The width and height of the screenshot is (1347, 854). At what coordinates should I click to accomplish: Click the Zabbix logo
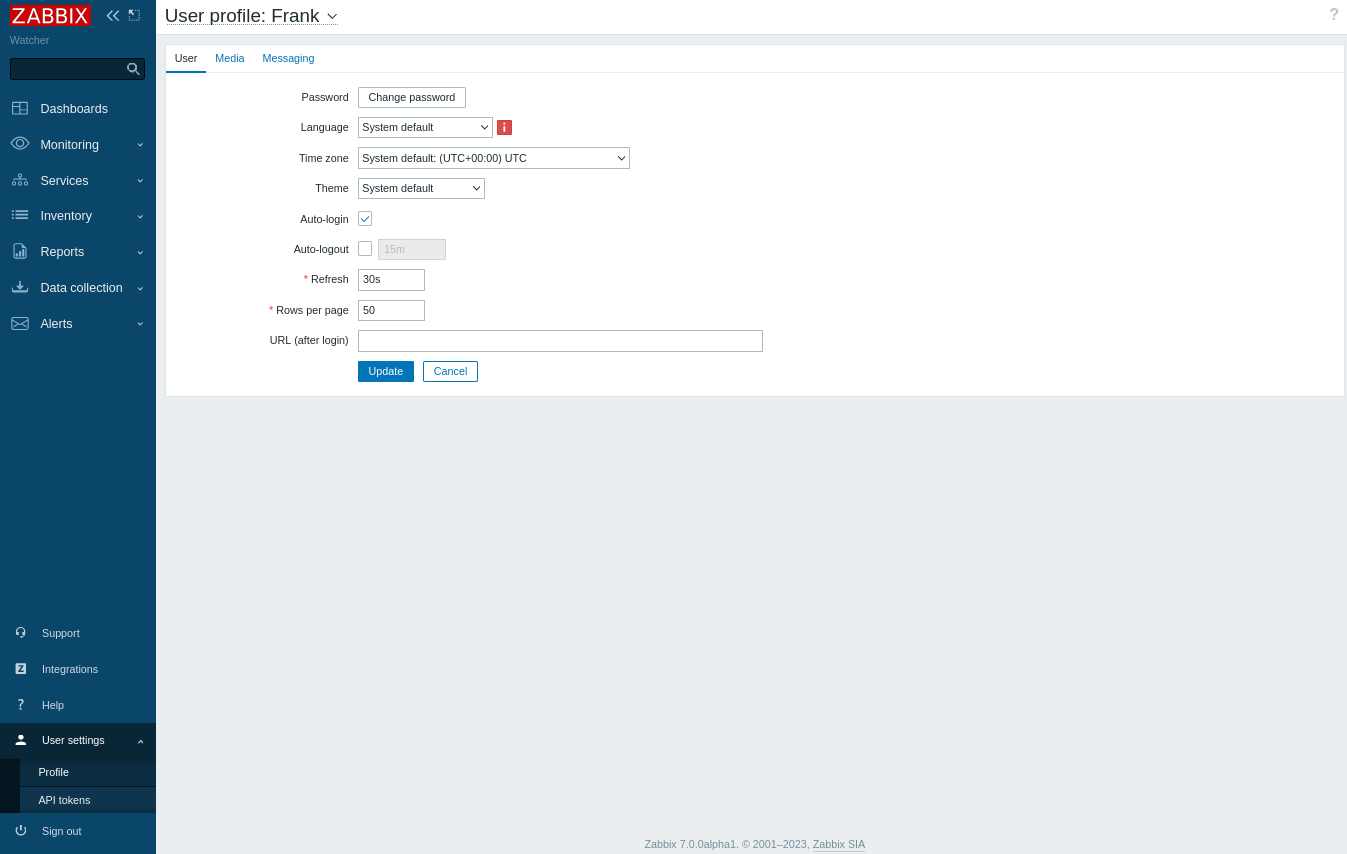(50, 16)
